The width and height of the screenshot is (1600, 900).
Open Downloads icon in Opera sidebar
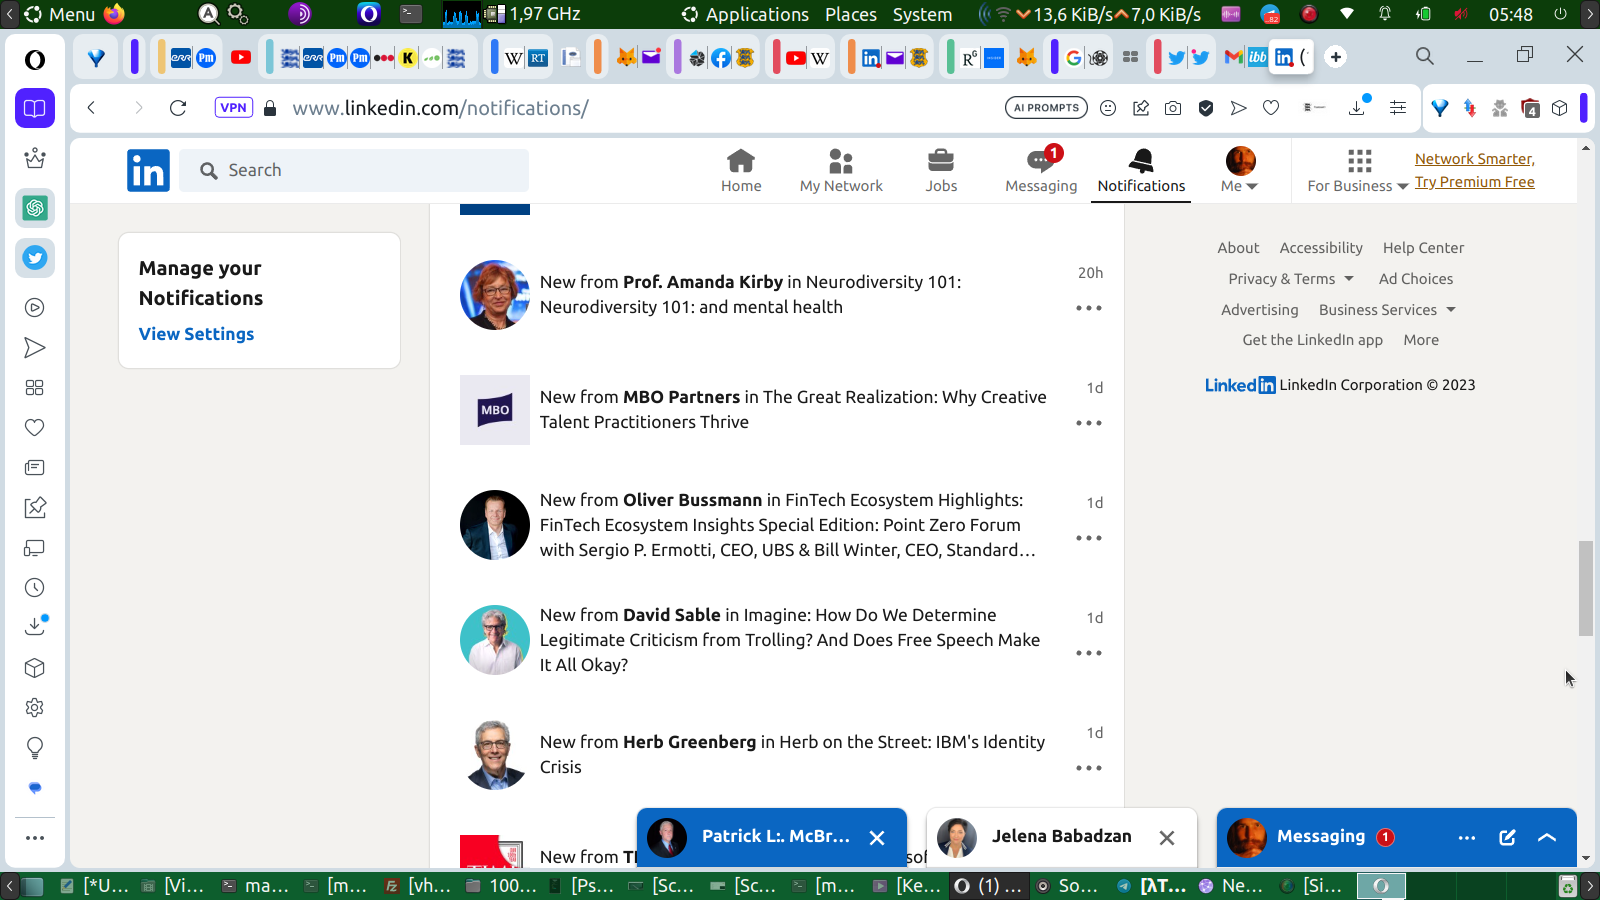point(35,626)
